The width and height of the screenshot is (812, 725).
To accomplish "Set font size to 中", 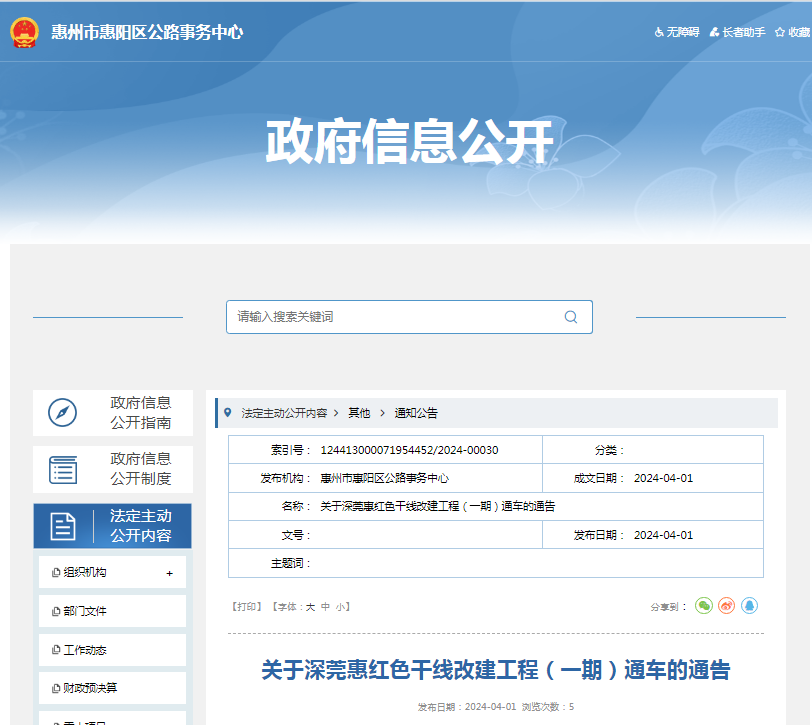I will pyautogui.click(x=325, y=606).
